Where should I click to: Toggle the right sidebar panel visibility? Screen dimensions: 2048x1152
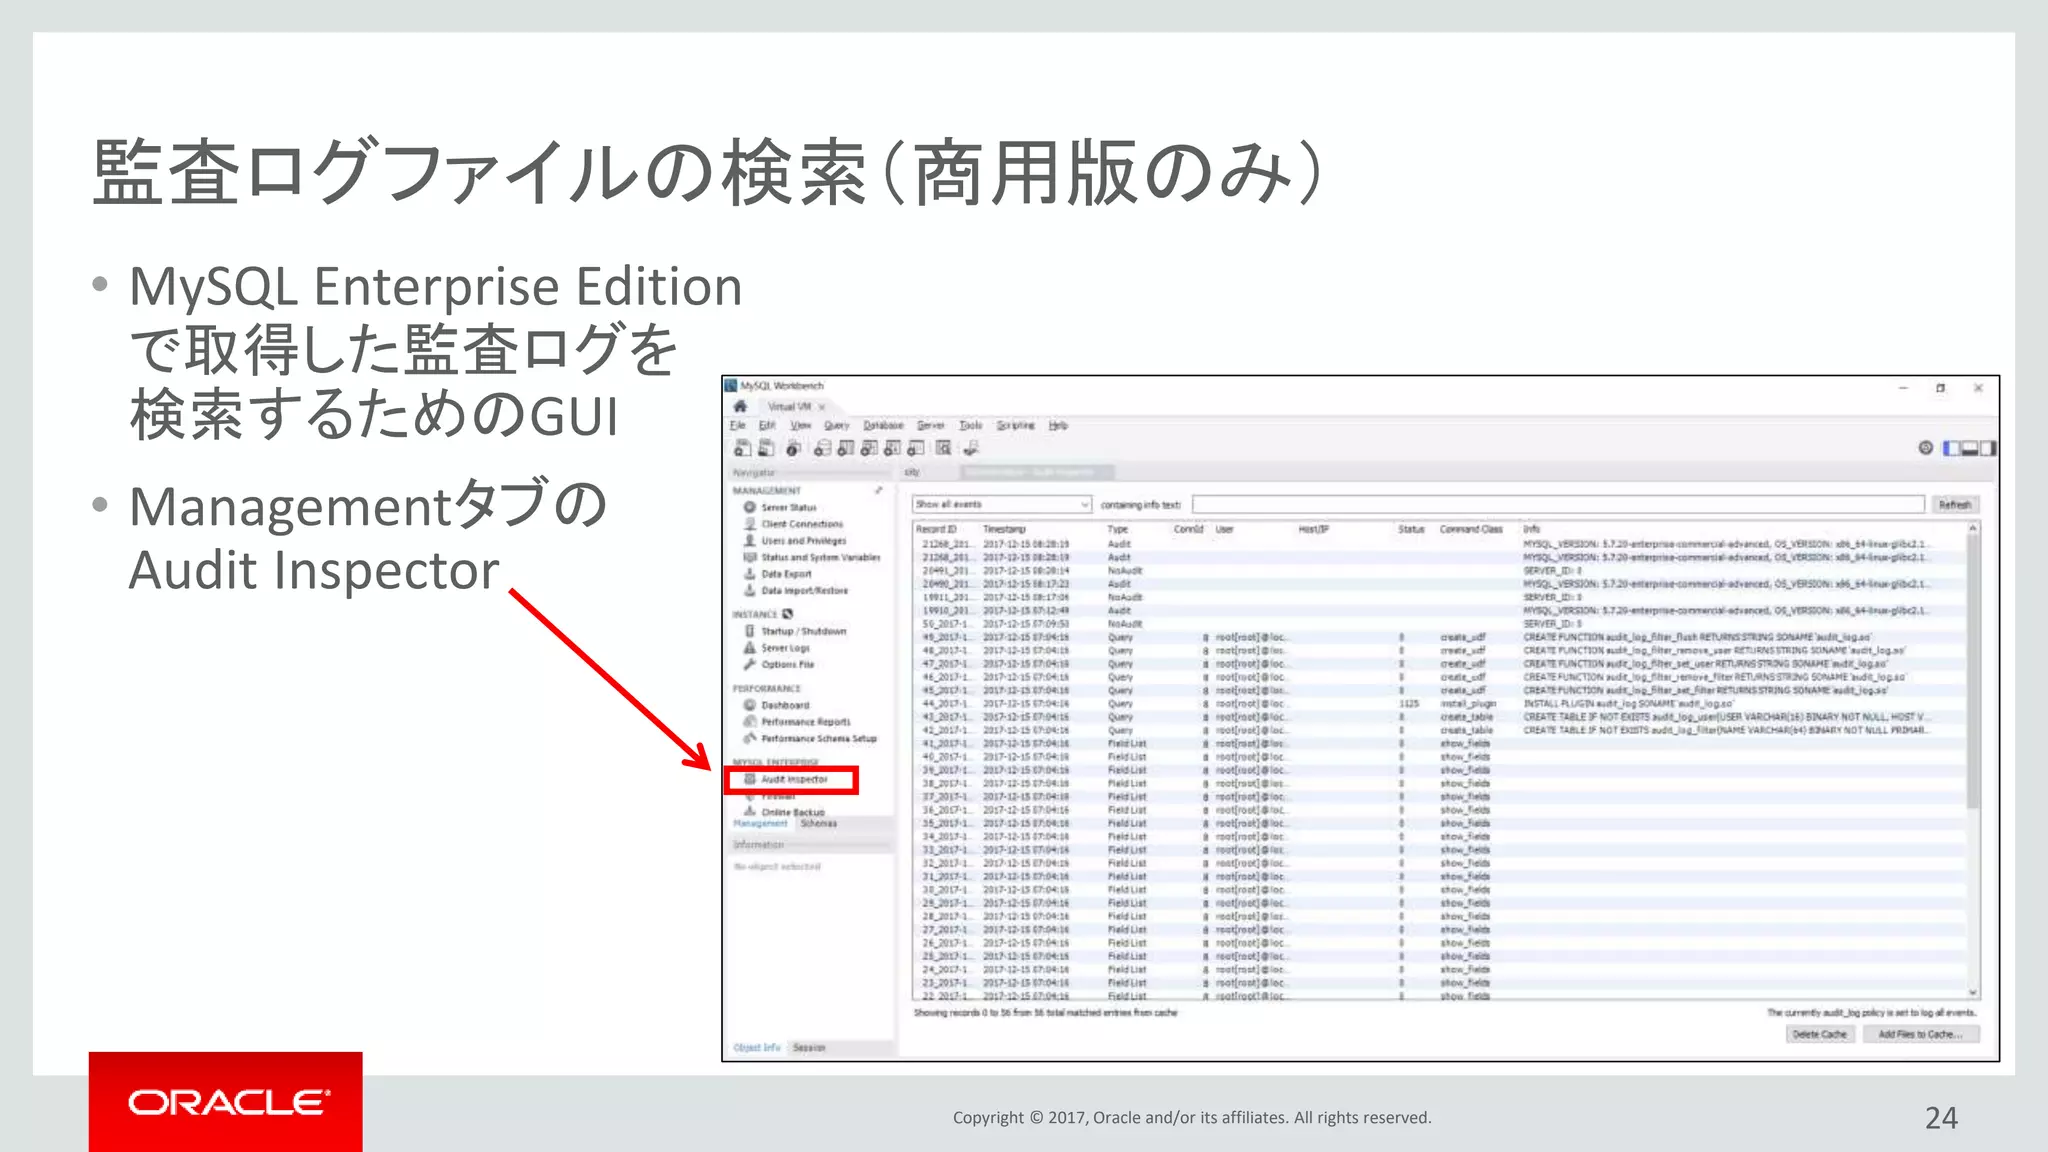click(1987, 448)
